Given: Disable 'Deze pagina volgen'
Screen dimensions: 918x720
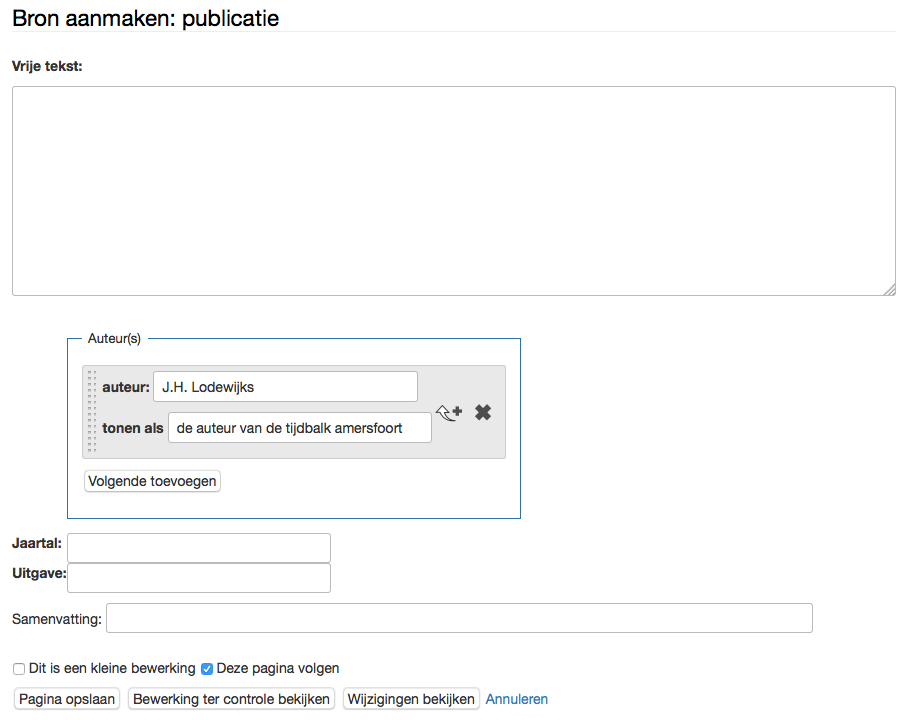Looking at the screenshot, I should 206,668.
